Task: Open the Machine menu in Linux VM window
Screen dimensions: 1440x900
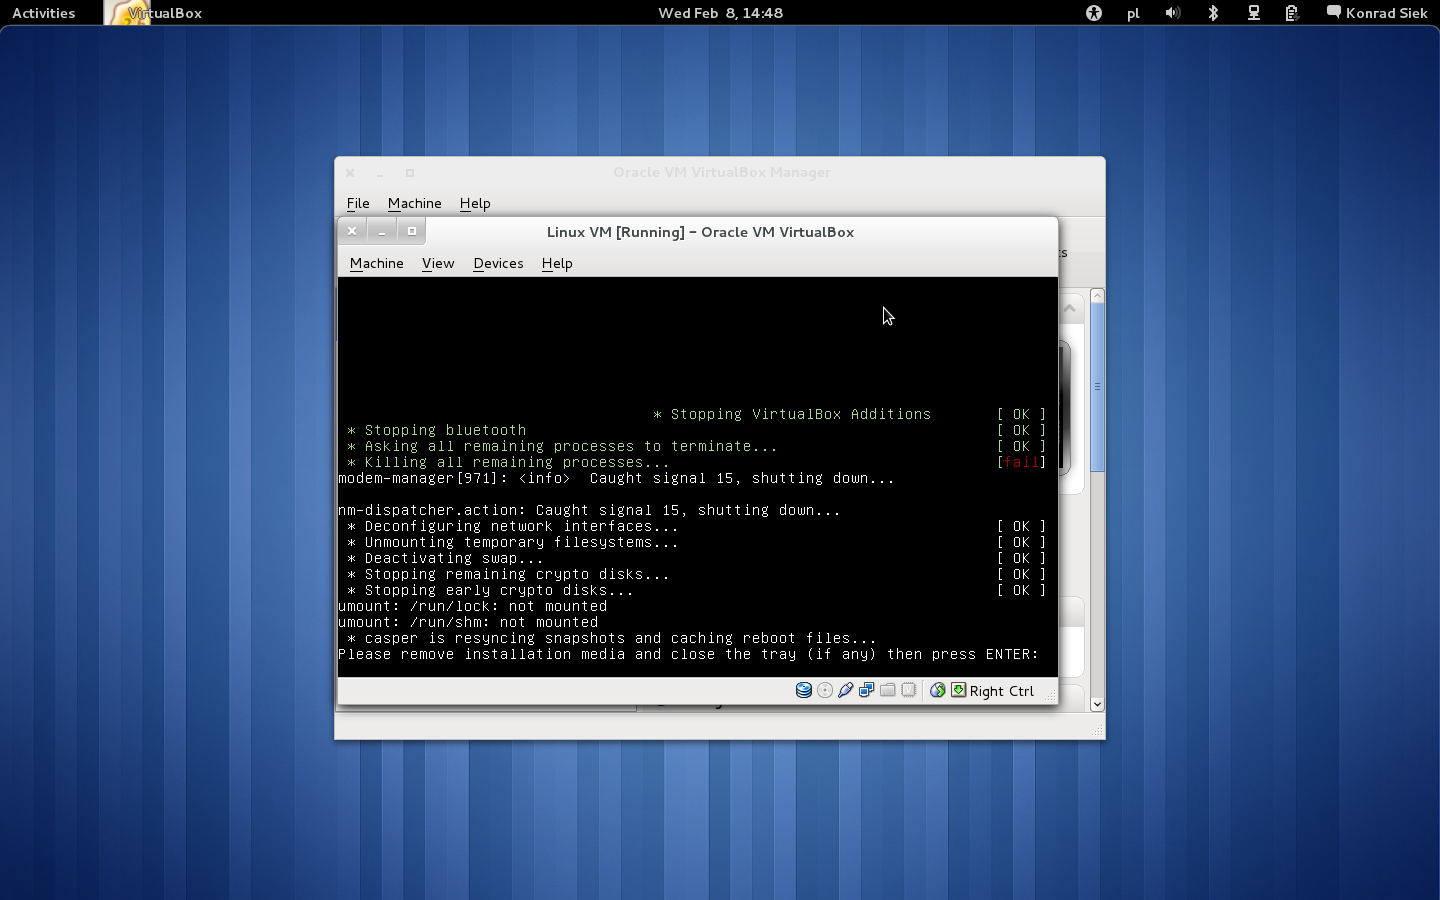Action: point(377,263)
